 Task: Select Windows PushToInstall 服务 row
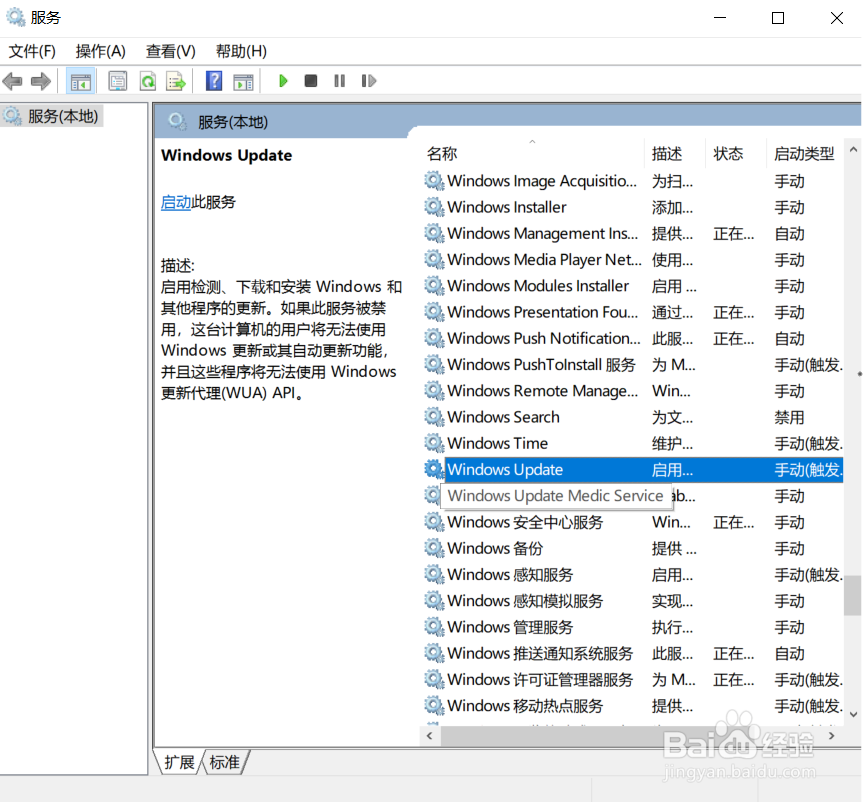click(634, 365)
